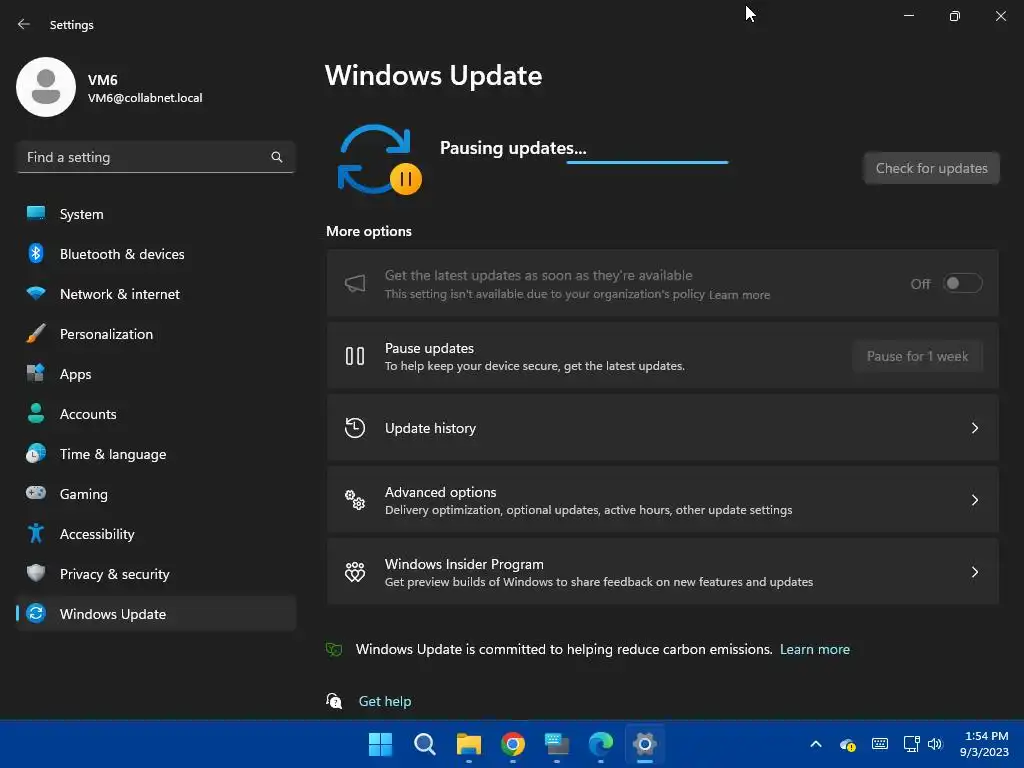Screen dimensions: 1024x768
Task: Open Windows Start menu
Action: 380,744
